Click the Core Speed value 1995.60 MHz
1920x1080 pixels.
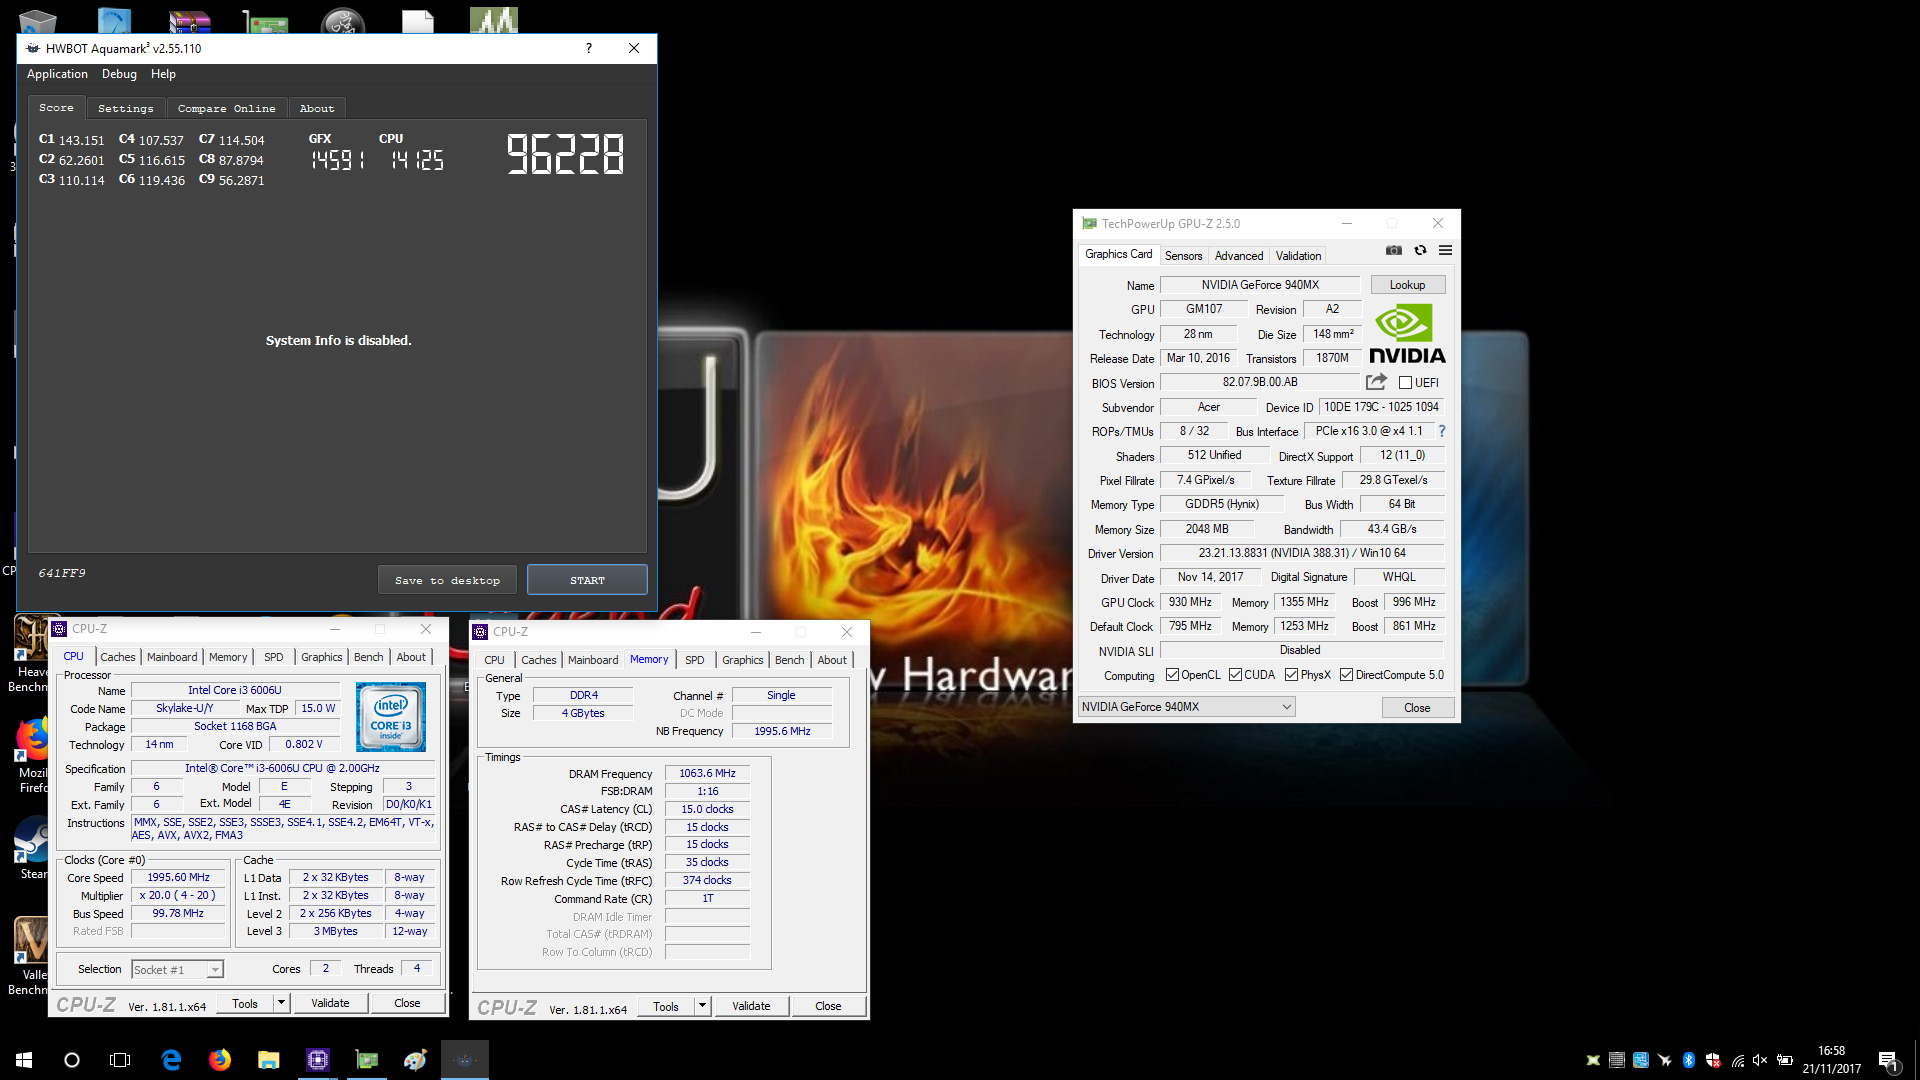click(x=178, y=877)
